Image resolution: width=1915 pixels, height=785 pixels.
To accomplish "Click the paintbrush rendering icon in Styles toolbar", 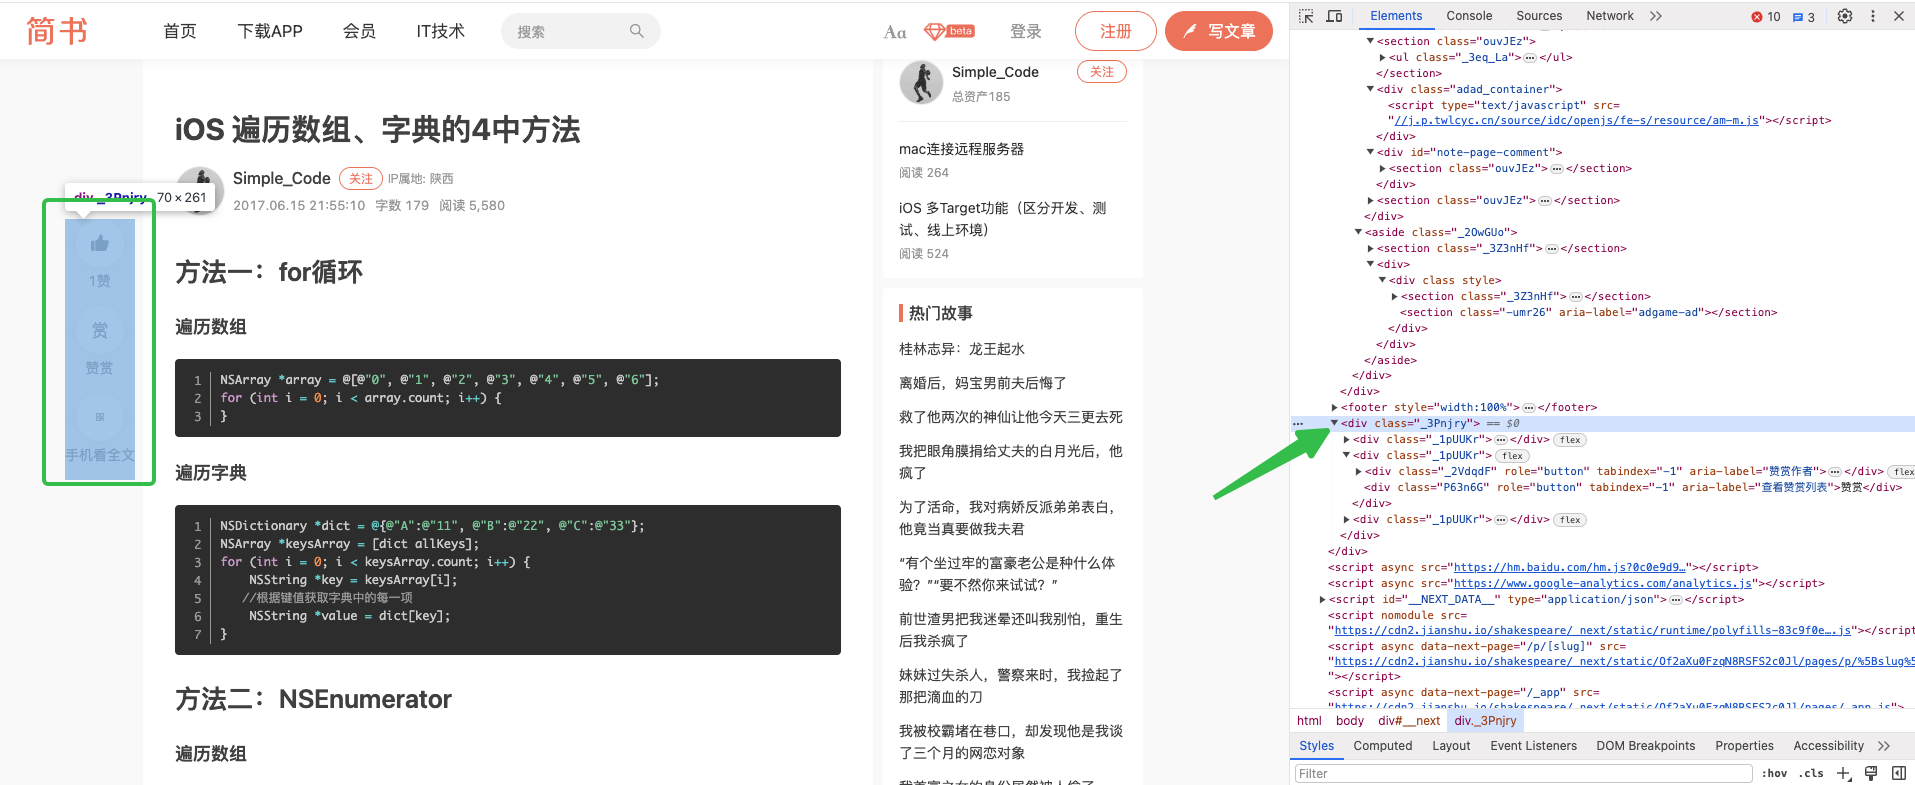I will pos(1871,773).
